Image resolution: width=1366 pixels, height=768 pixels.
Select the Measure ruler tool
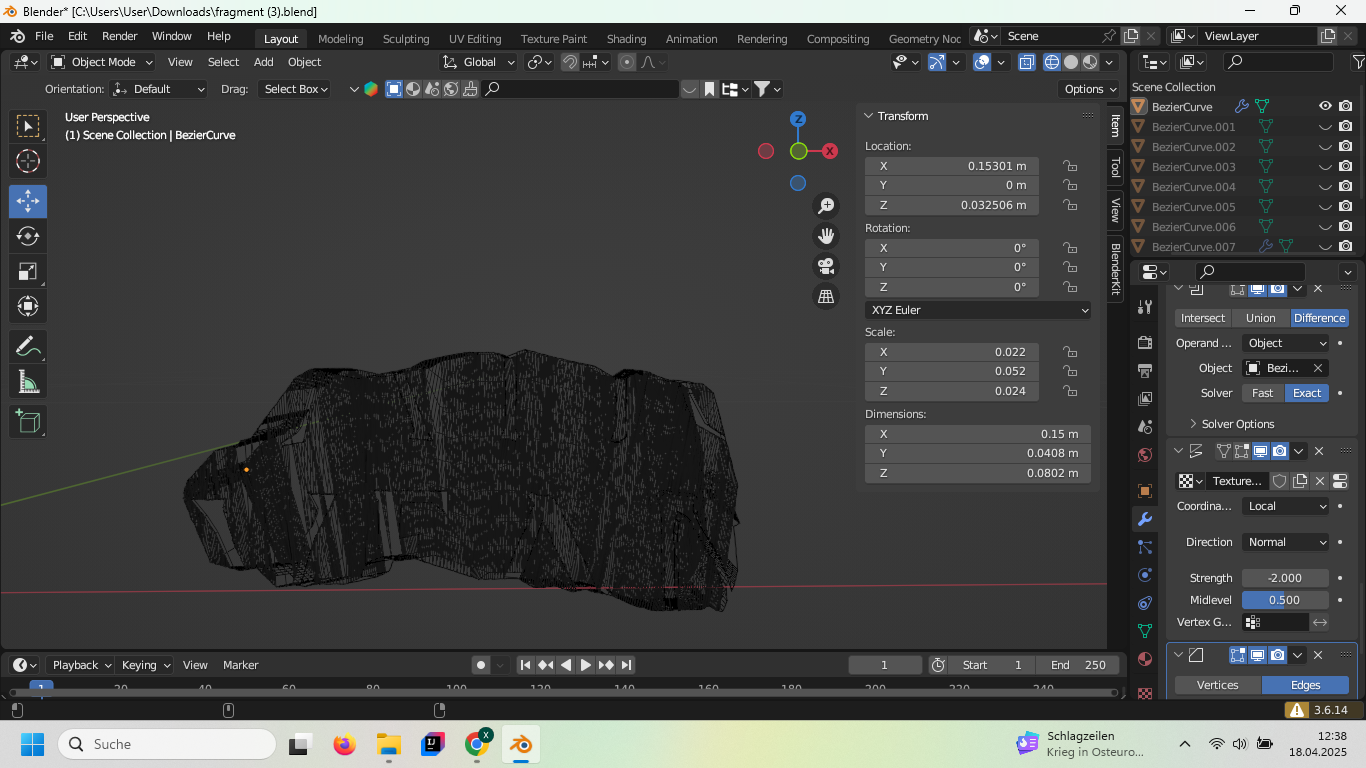28,382
